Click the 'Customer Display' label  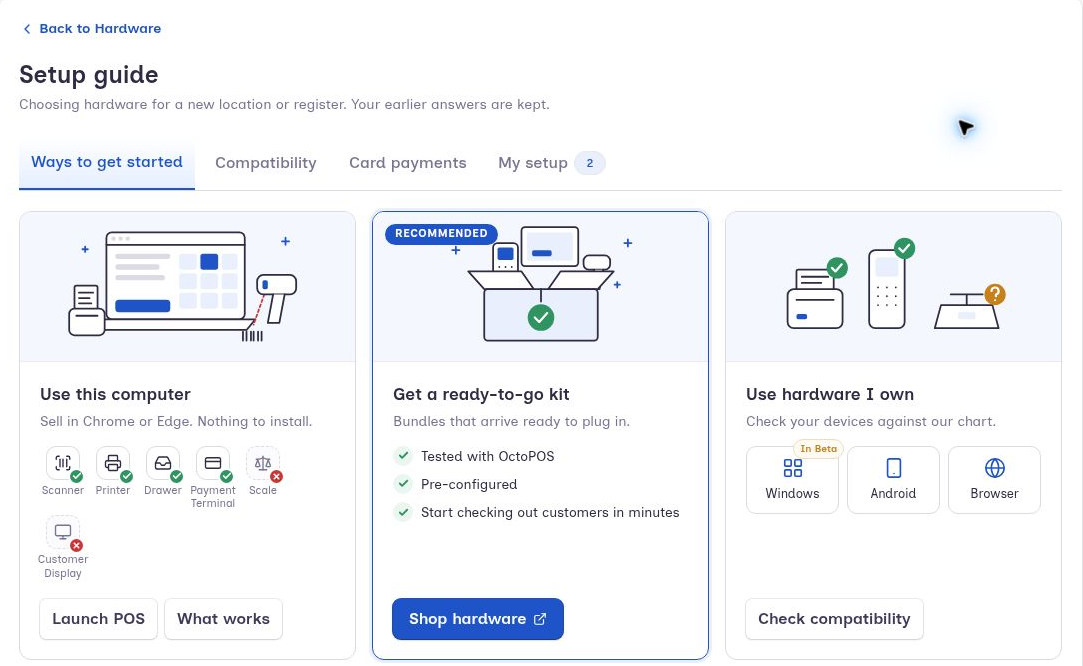(x=63, y=567)
